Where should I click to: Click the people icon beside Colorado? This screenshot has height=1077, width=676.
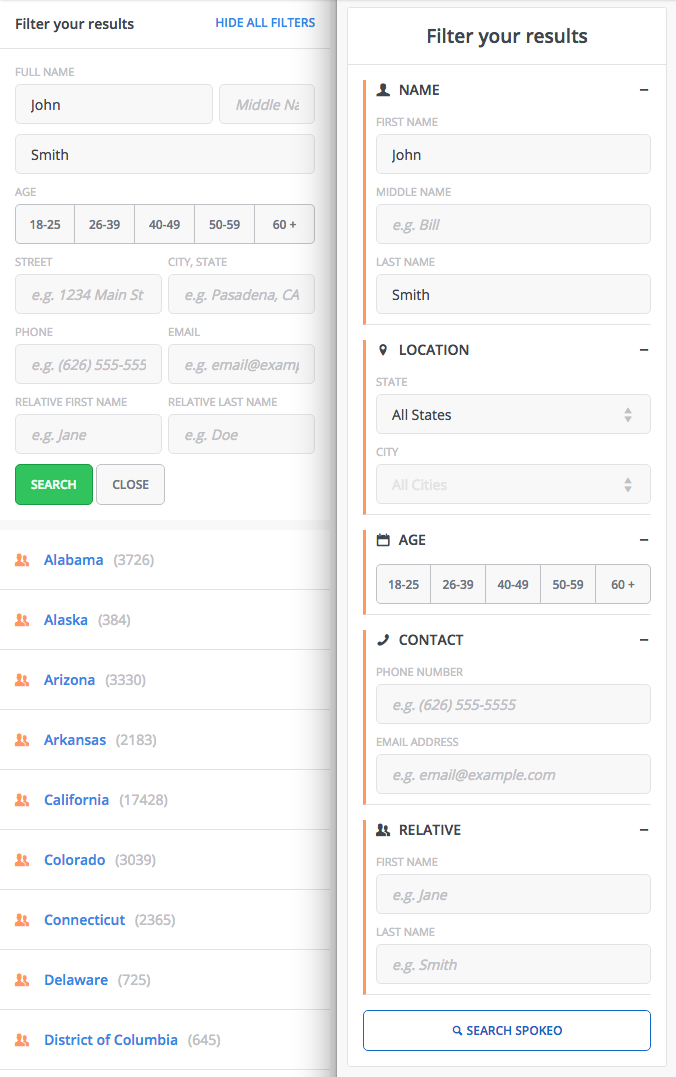pos(22,860)
